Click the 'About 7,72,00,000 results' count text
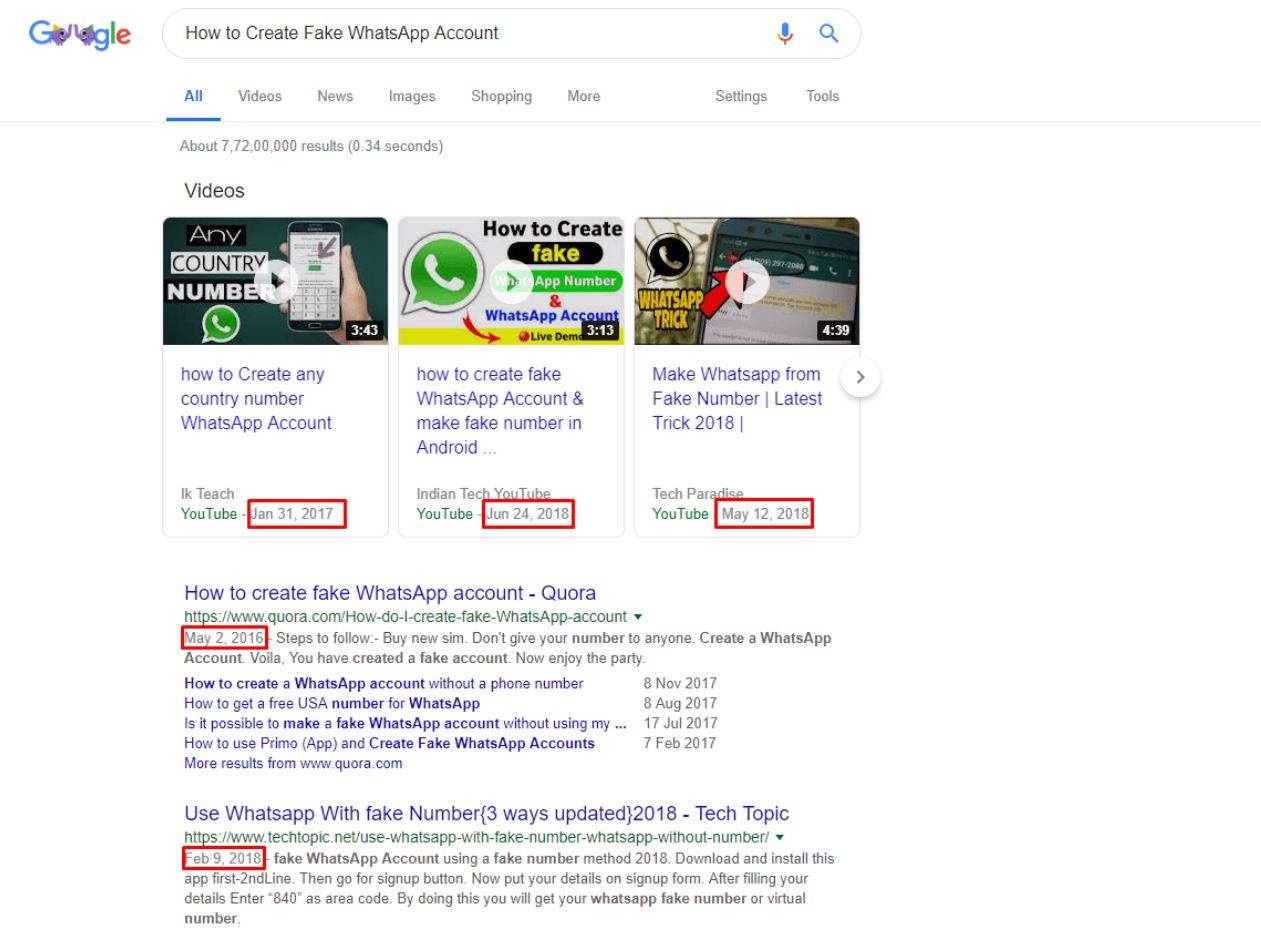1261x934 pixels. (x=311, y=146)
